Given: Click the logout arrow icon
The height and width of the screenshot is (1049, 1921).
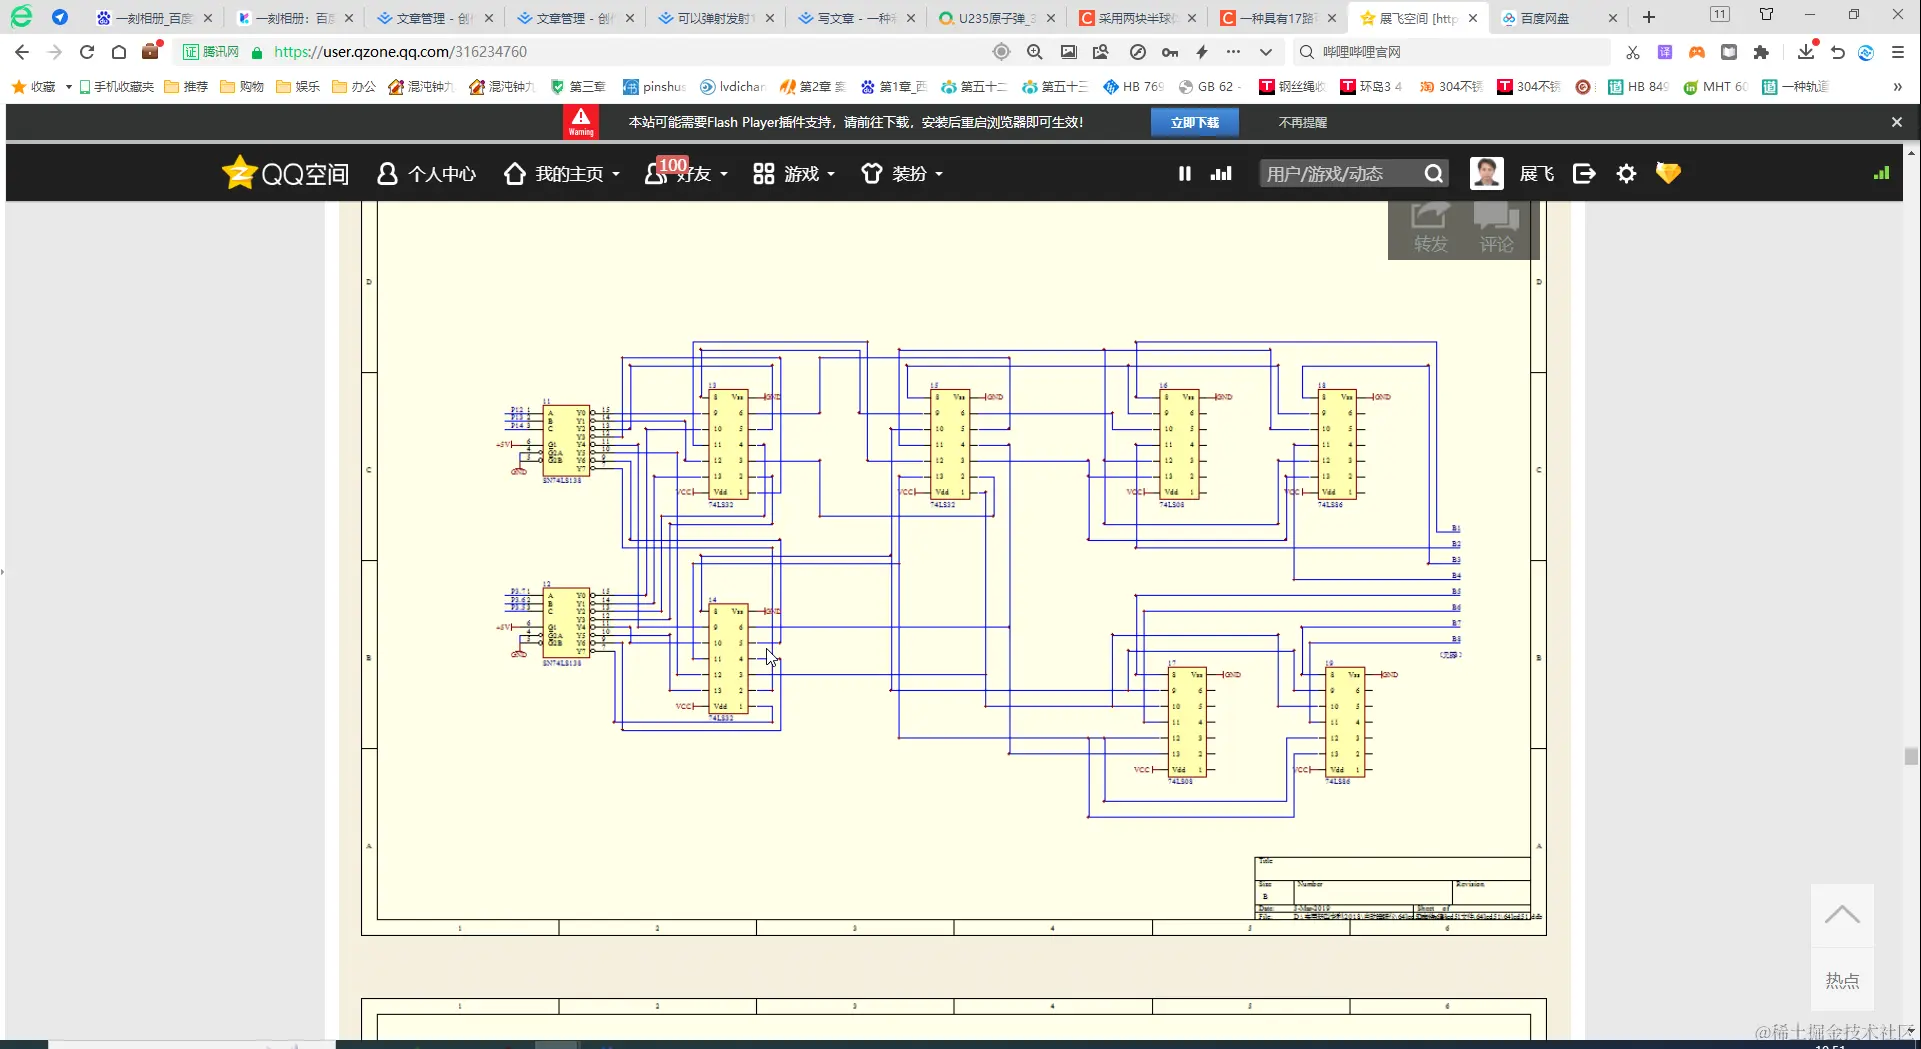Looking at the screenshot, I should coord(1584,173).
